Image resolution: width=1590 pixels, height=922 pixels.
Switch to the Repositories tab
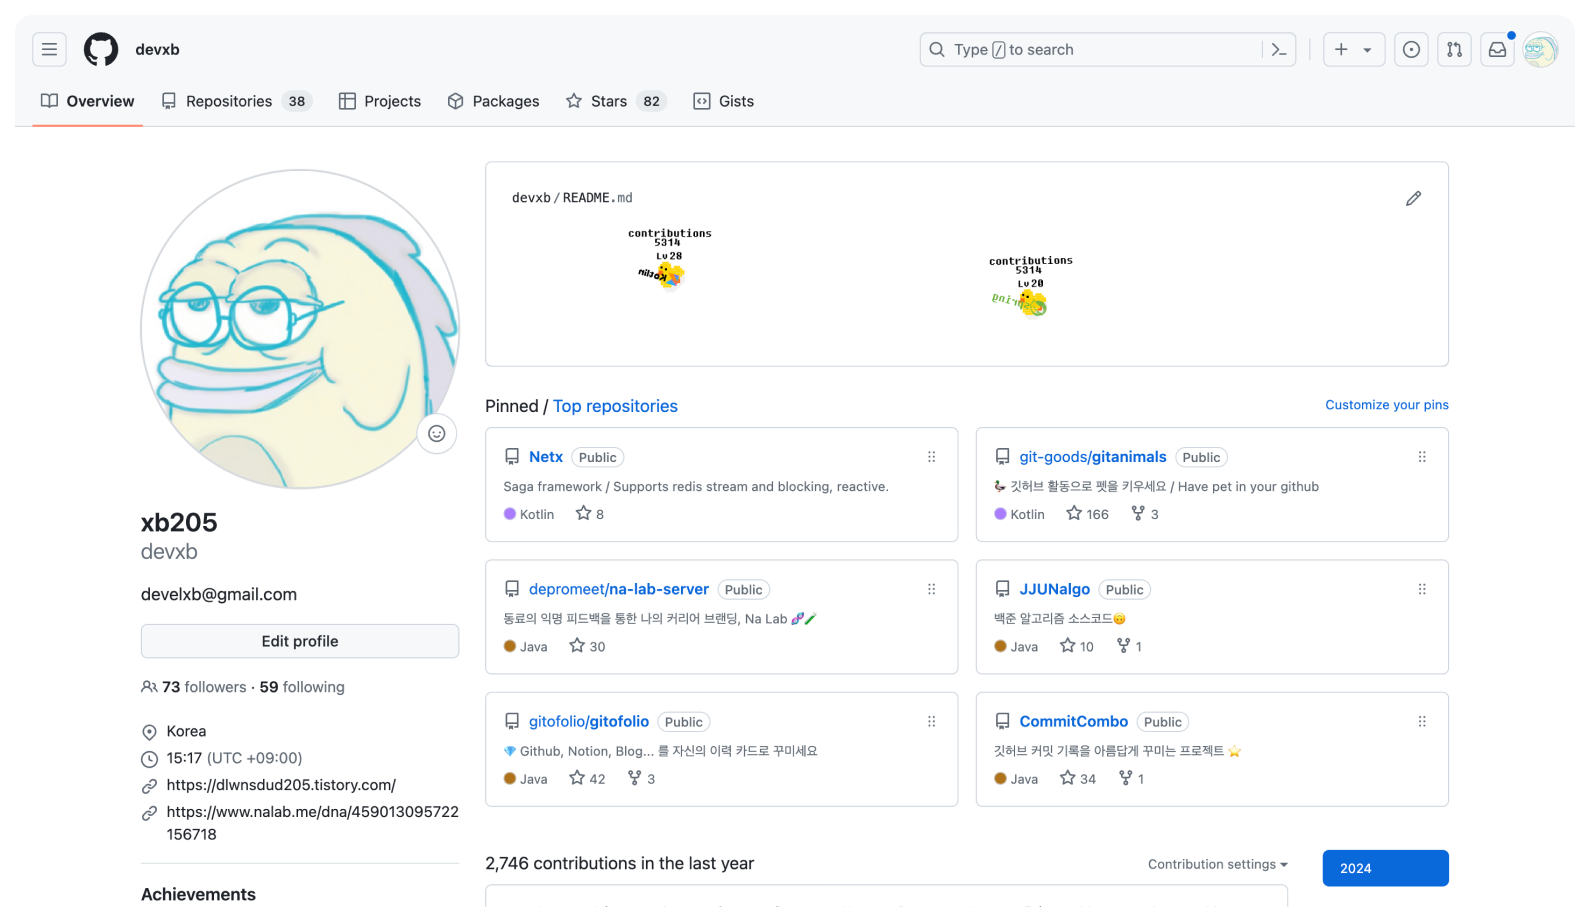[236, 101]
